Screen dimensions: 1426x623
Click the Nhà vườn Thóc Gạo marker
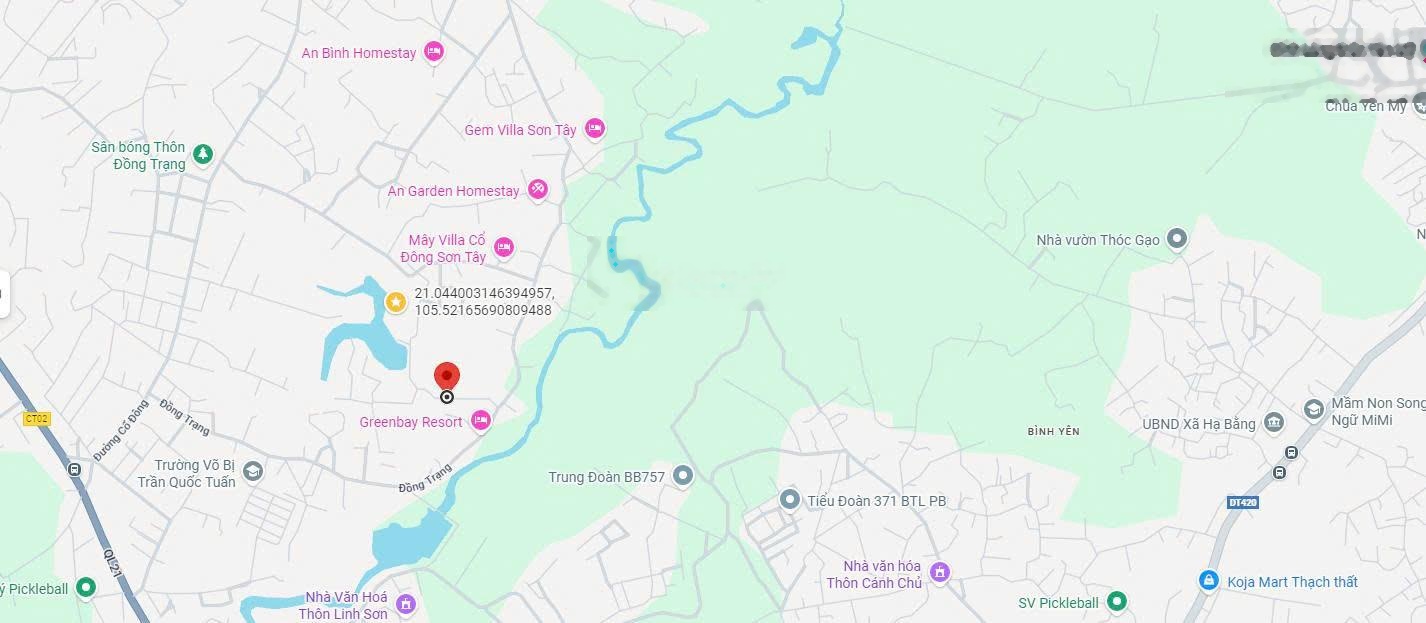pyautogui.click(x=1177, y=239)
